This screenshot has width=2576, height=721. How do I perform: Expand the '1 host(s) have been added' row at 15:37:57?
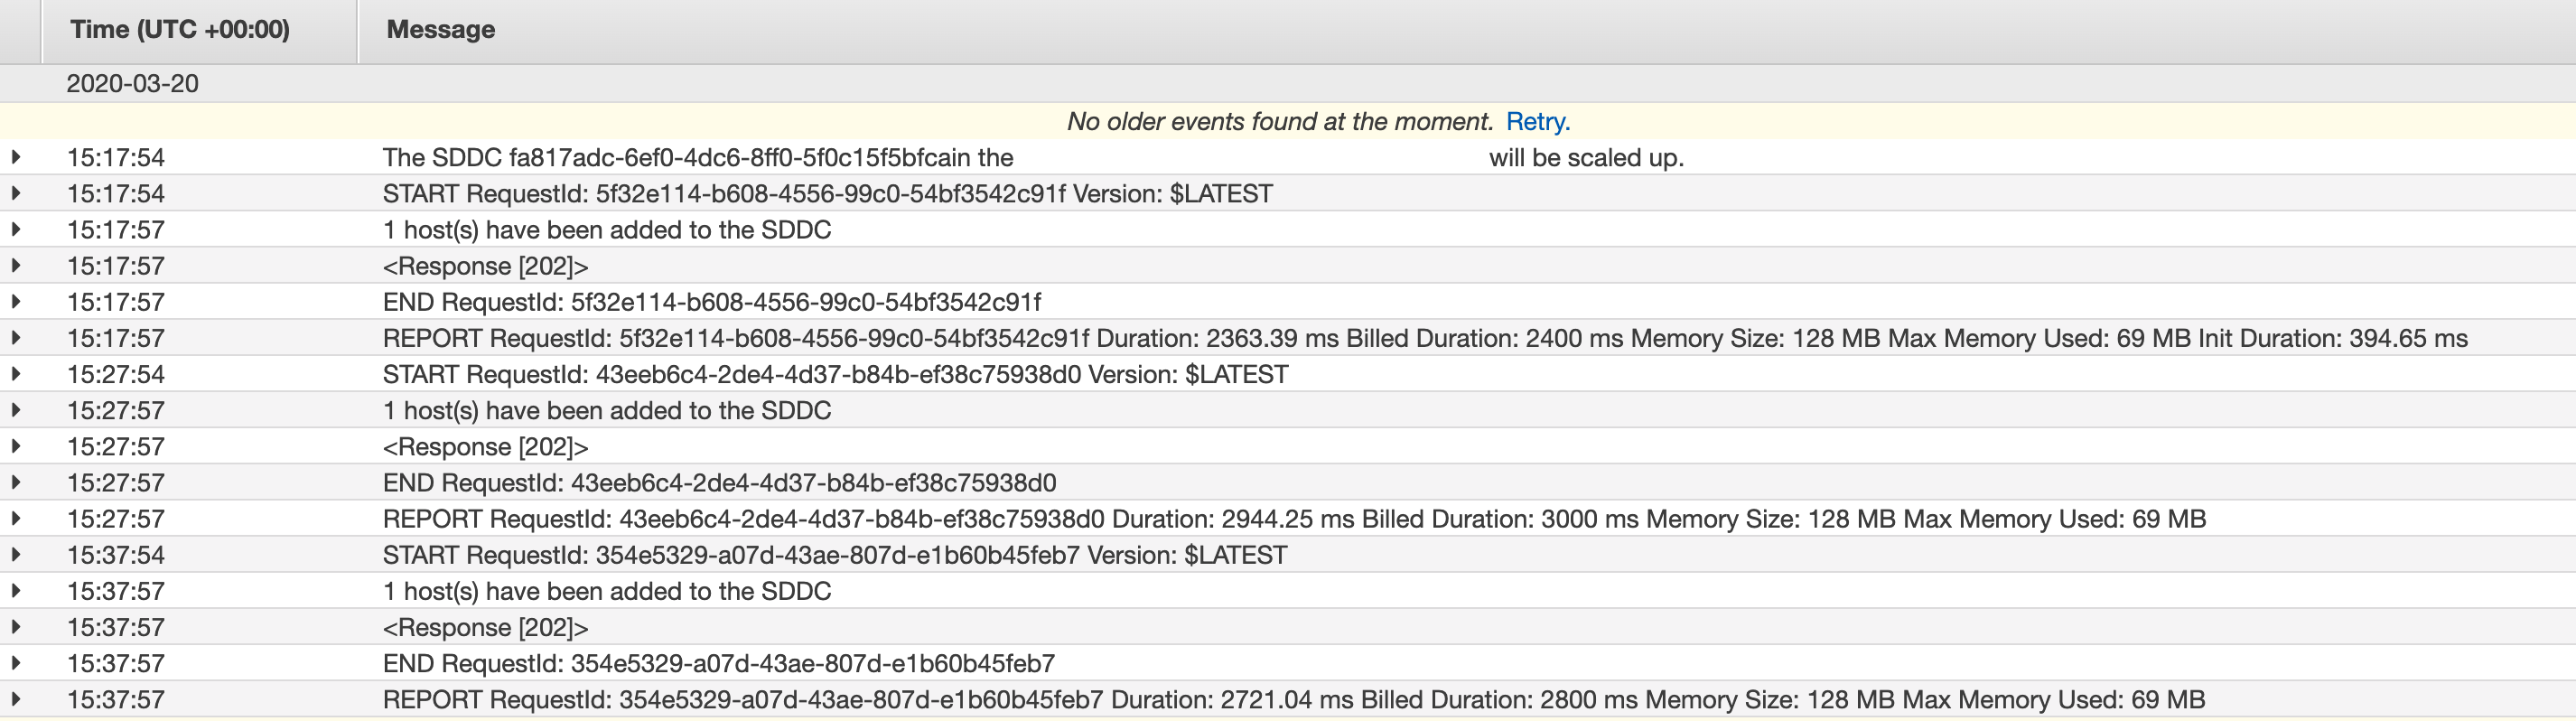pos(16,590)
